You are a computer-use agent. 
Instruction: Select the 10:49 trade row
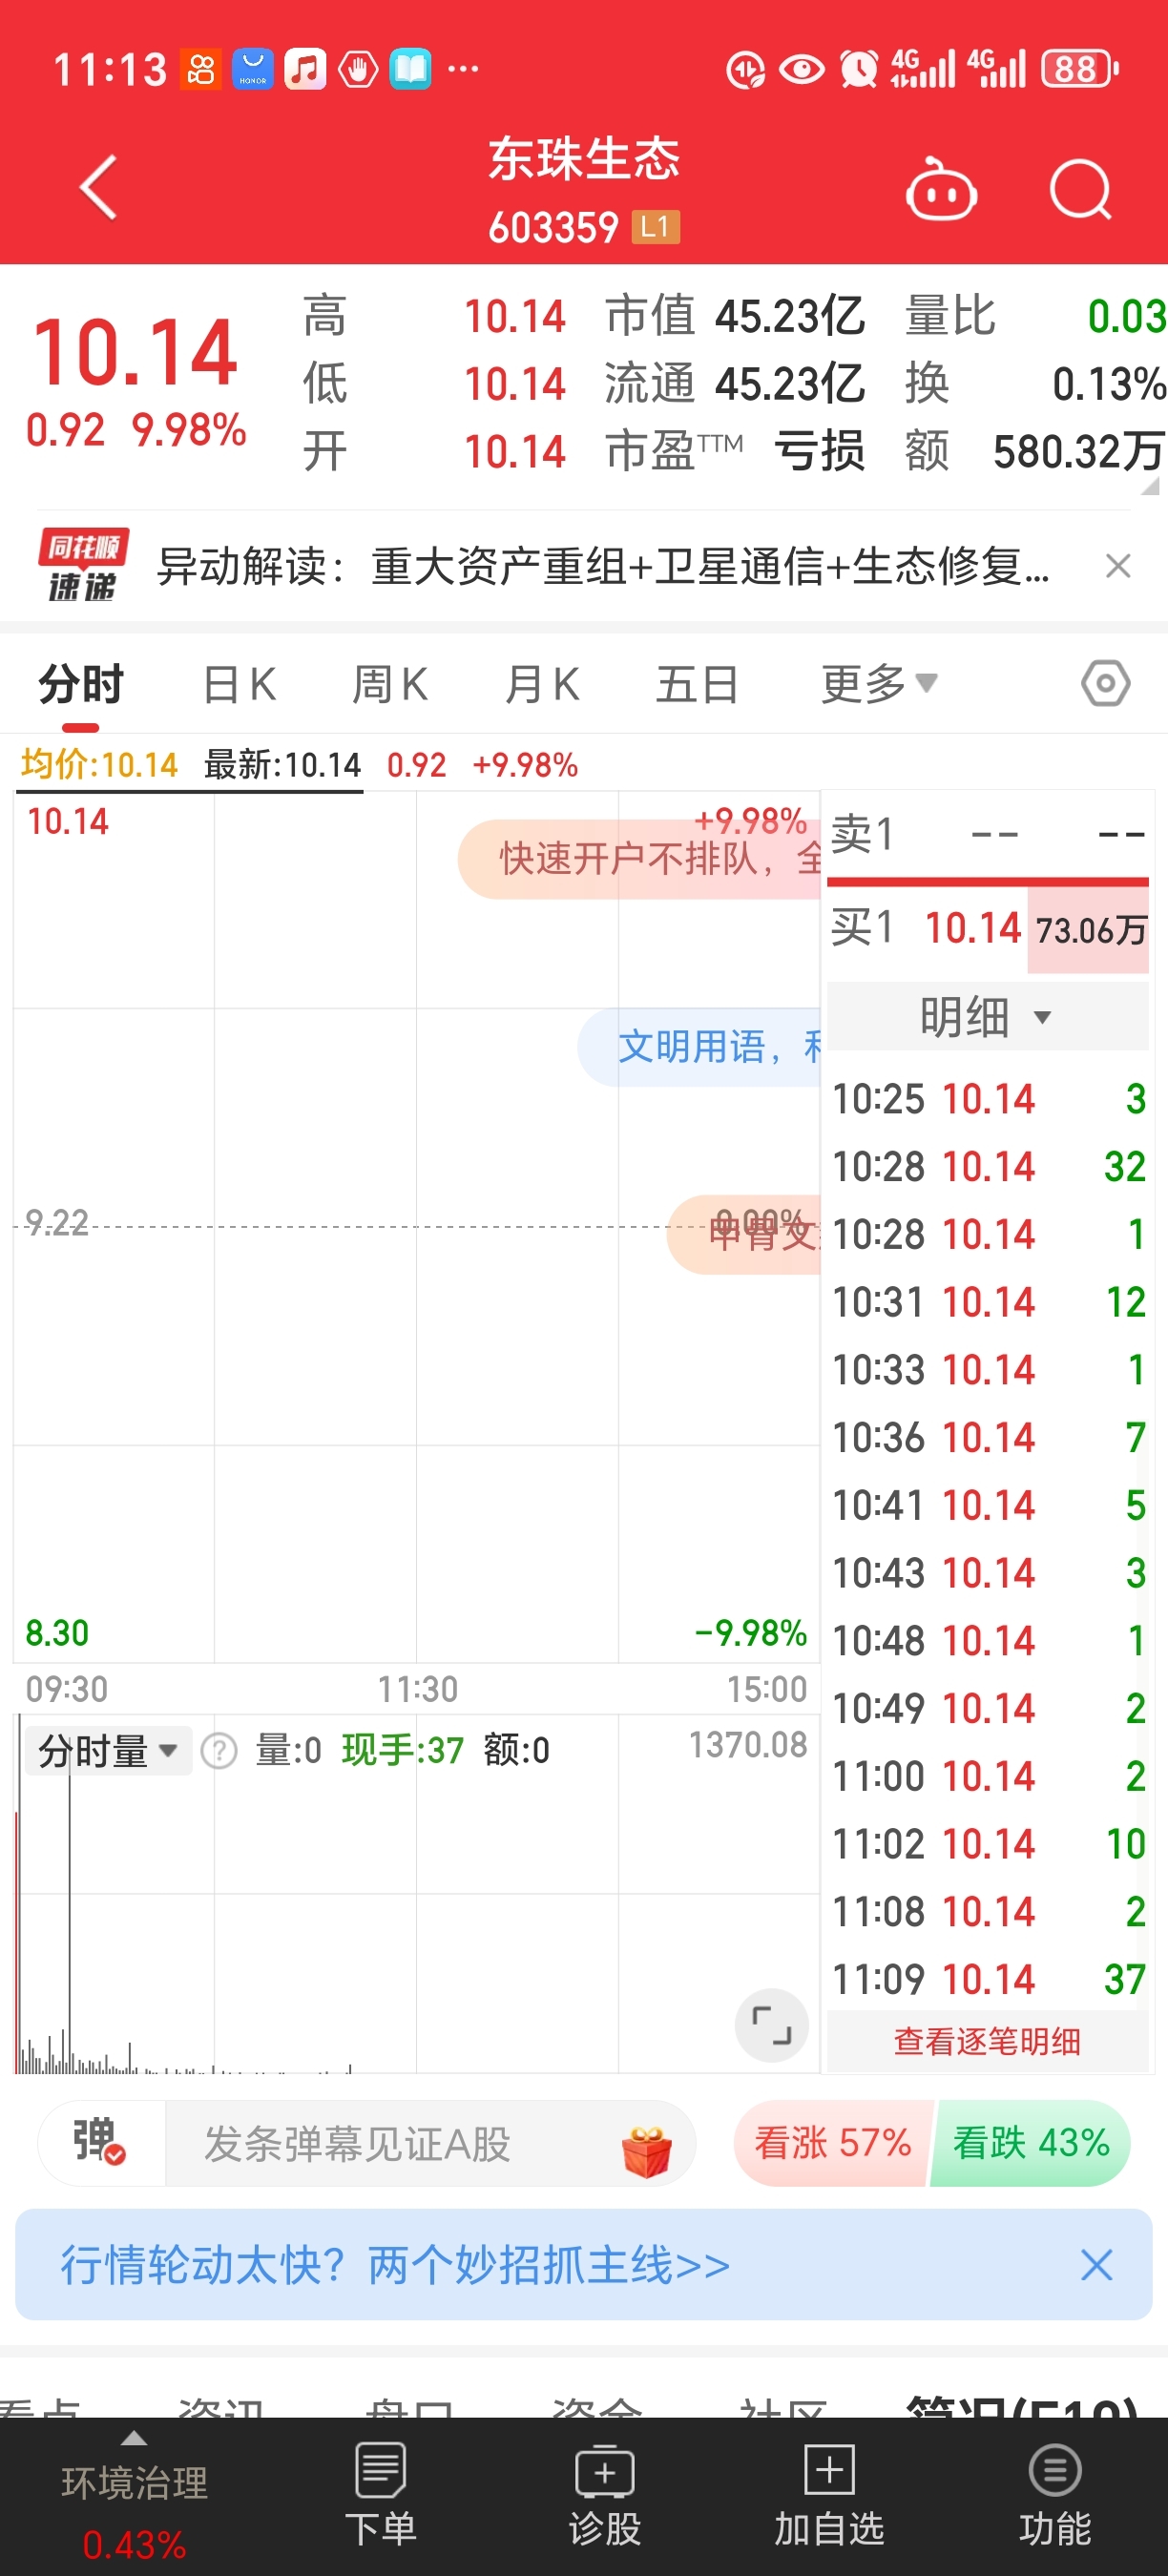coord(988,1708)
